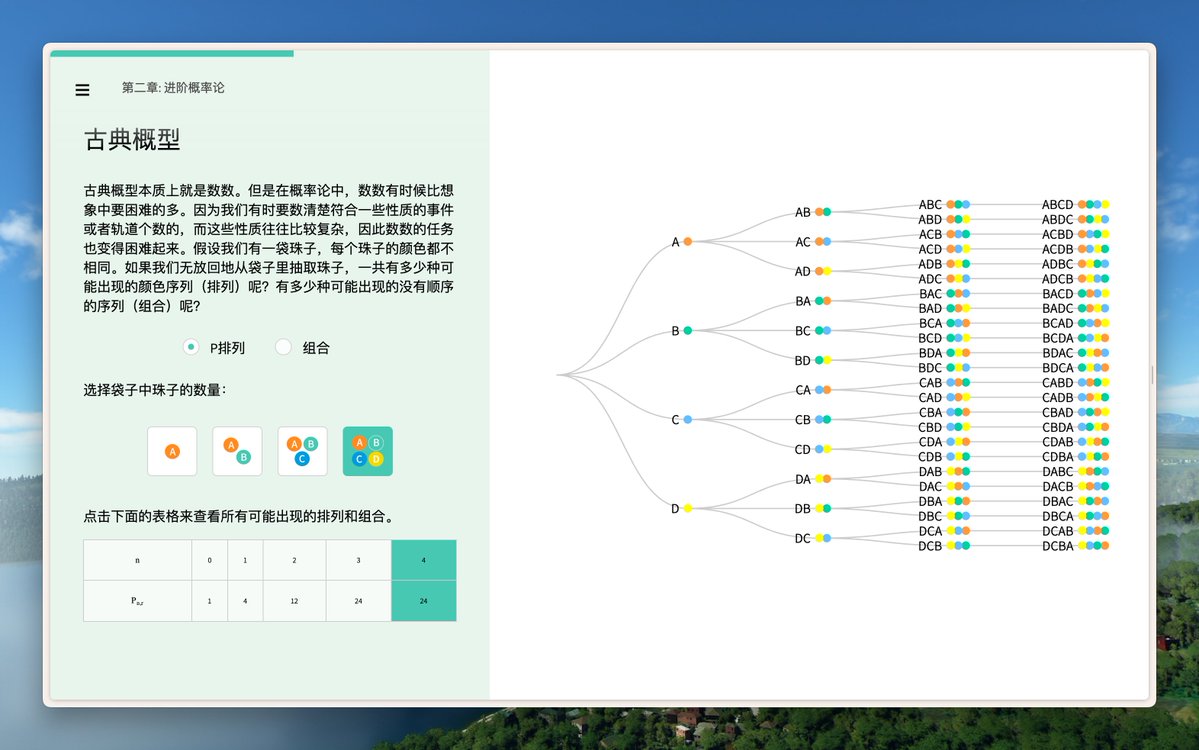Select the 组合 radio button

tap(283, 347)
